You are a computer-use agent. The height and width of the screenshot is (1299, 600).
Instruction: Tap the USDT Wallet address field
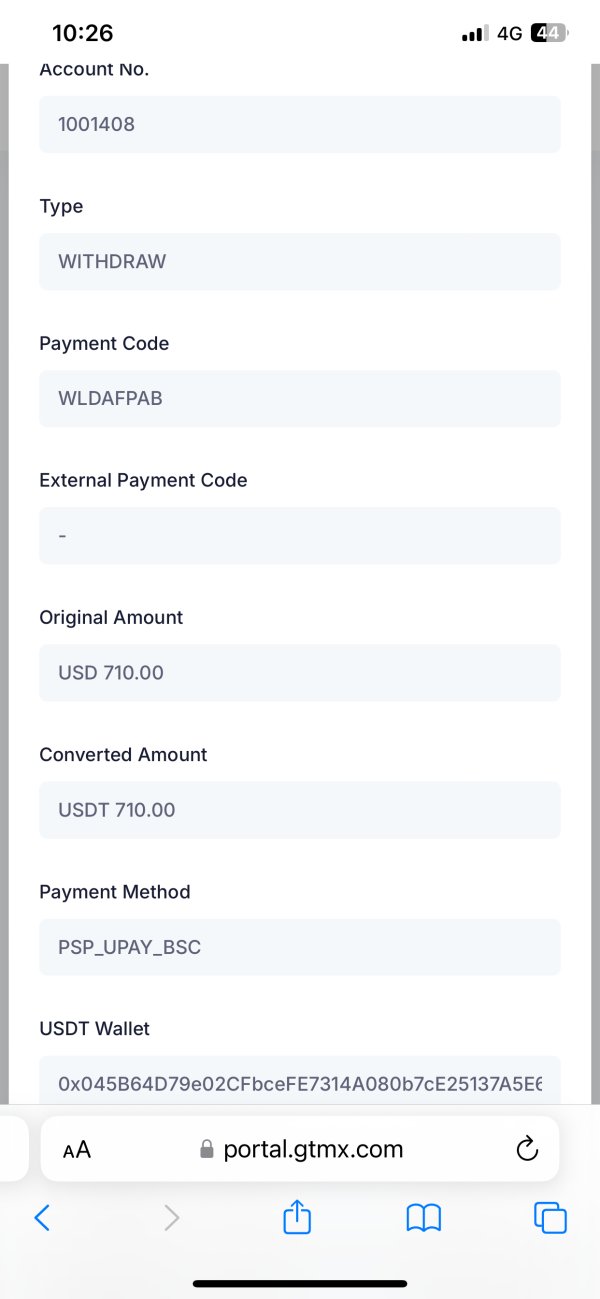pyautogui.click(x=300, y=1082)
